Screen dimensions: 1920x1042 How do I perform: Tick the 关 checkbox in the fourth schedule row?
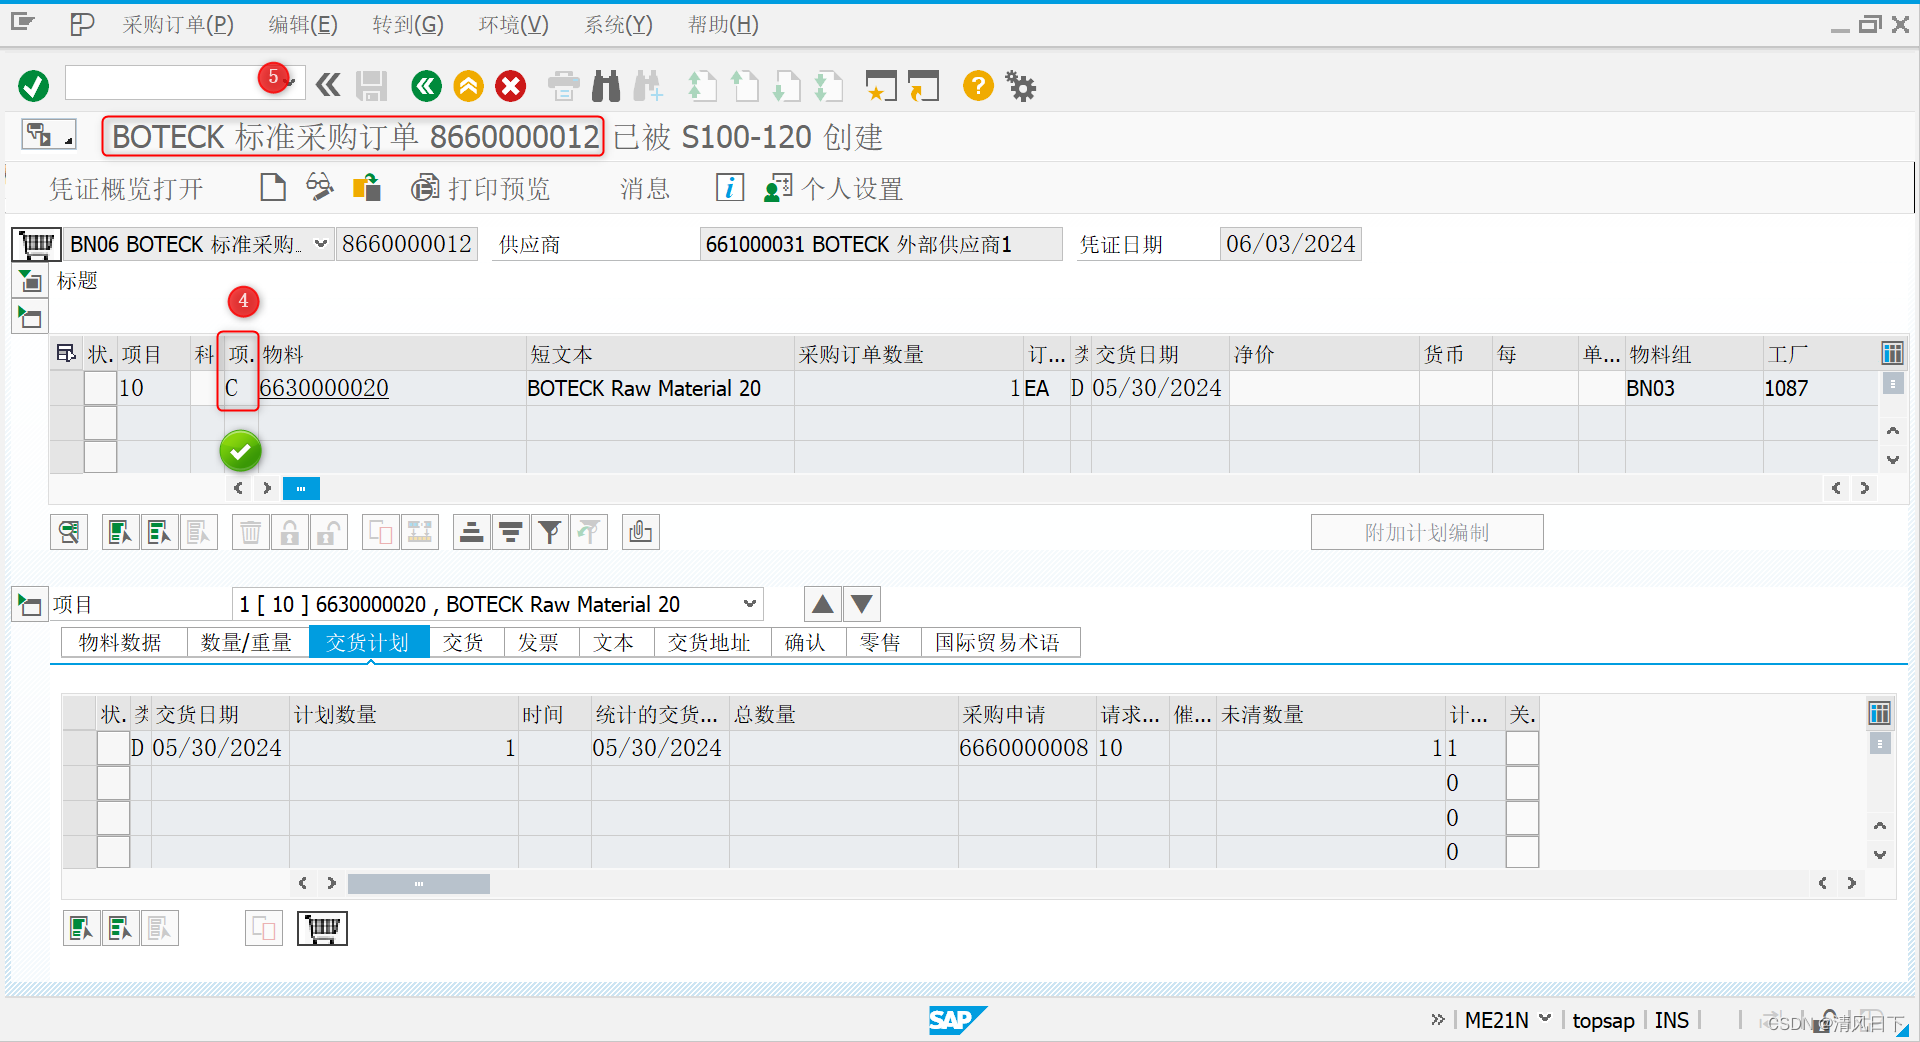coord(1522,852)
